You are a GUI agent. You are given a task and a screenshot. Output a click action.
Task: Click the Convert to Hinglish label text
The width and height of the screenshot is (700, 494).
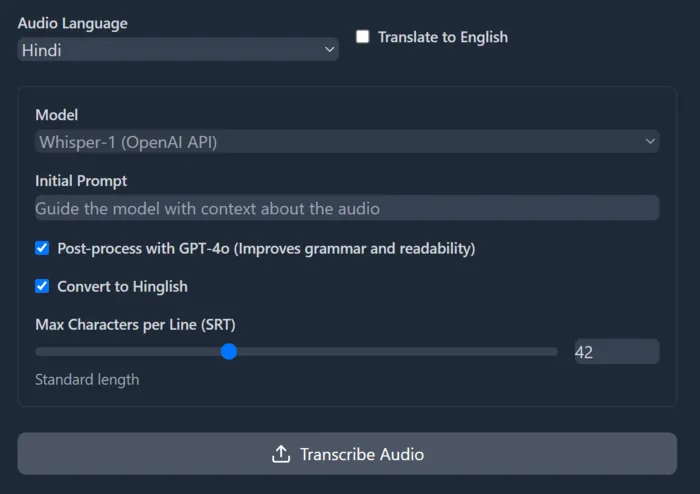coord(122,286)
